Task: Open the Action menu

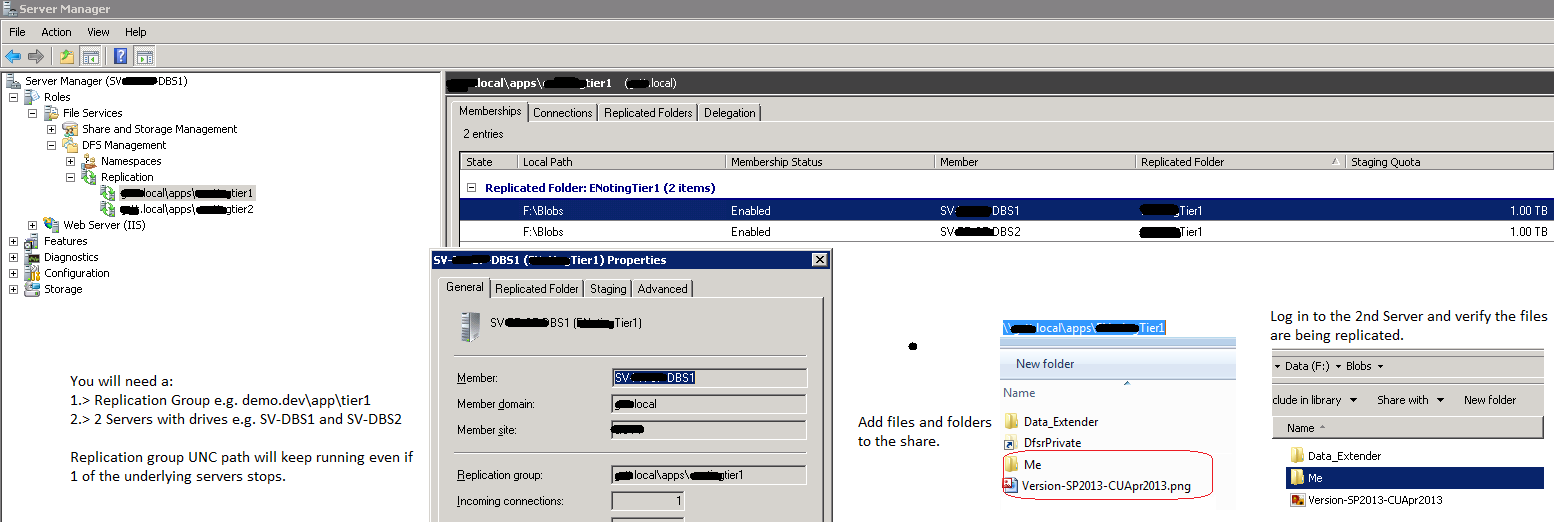Action: [x=56, y=32]
